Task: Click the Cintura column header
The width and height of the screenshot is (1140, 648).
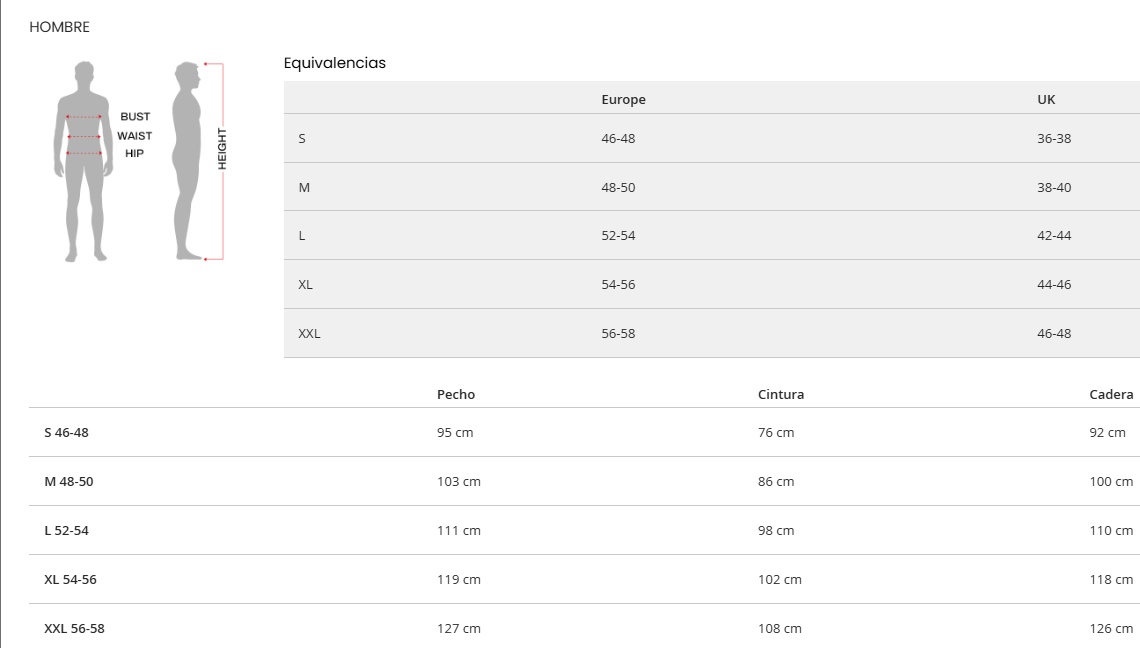Action: coord(781,394)
